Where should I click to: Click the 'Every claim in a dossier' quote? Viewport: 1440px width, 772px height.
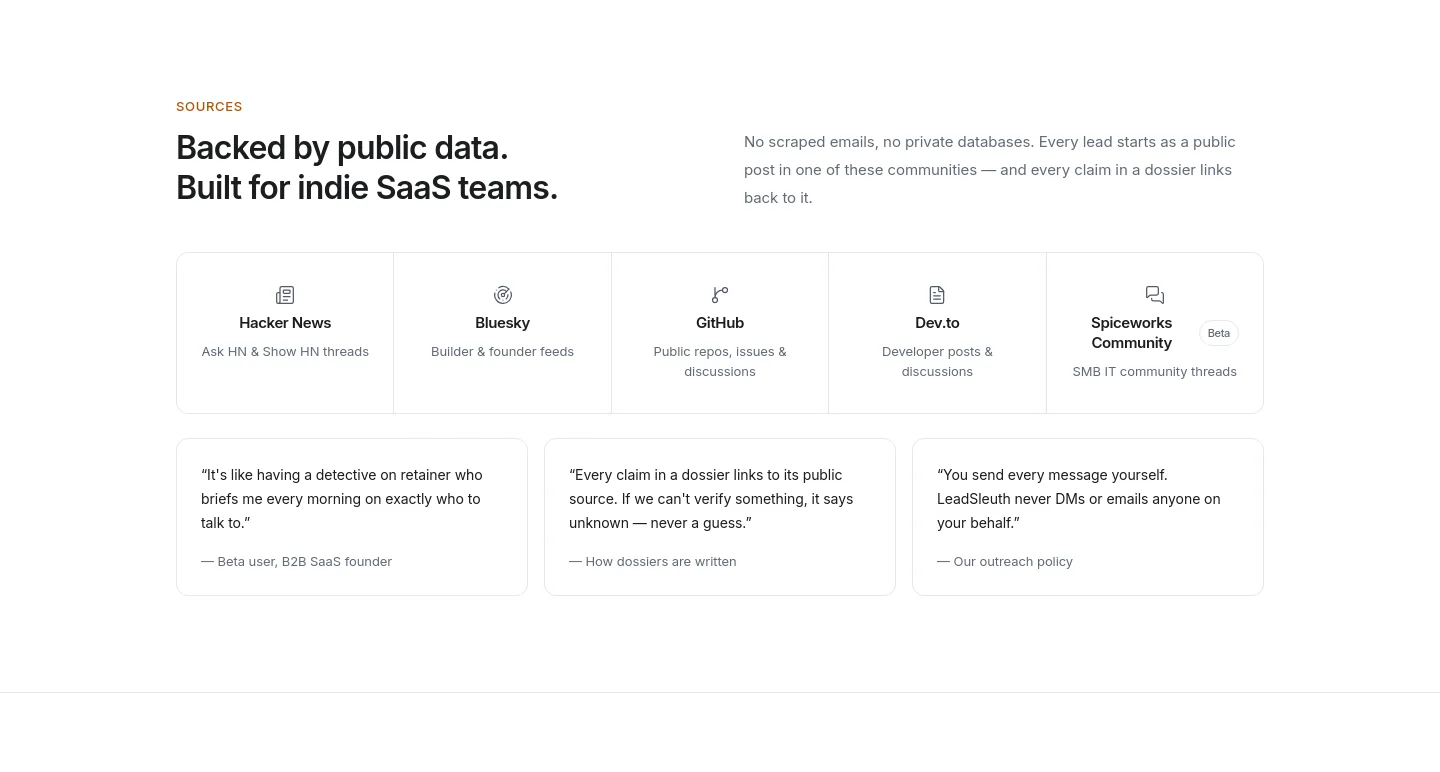tap(711, 499)
